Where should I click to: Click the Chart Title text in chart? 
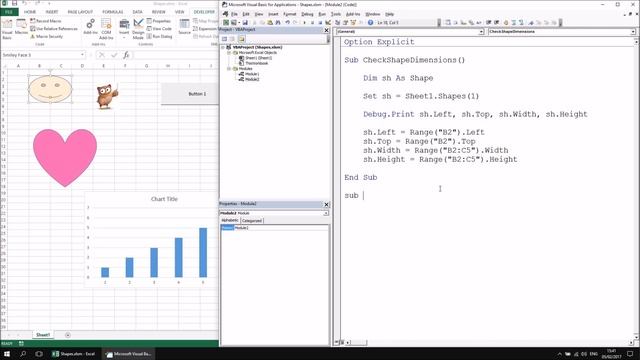coord(164,199)
